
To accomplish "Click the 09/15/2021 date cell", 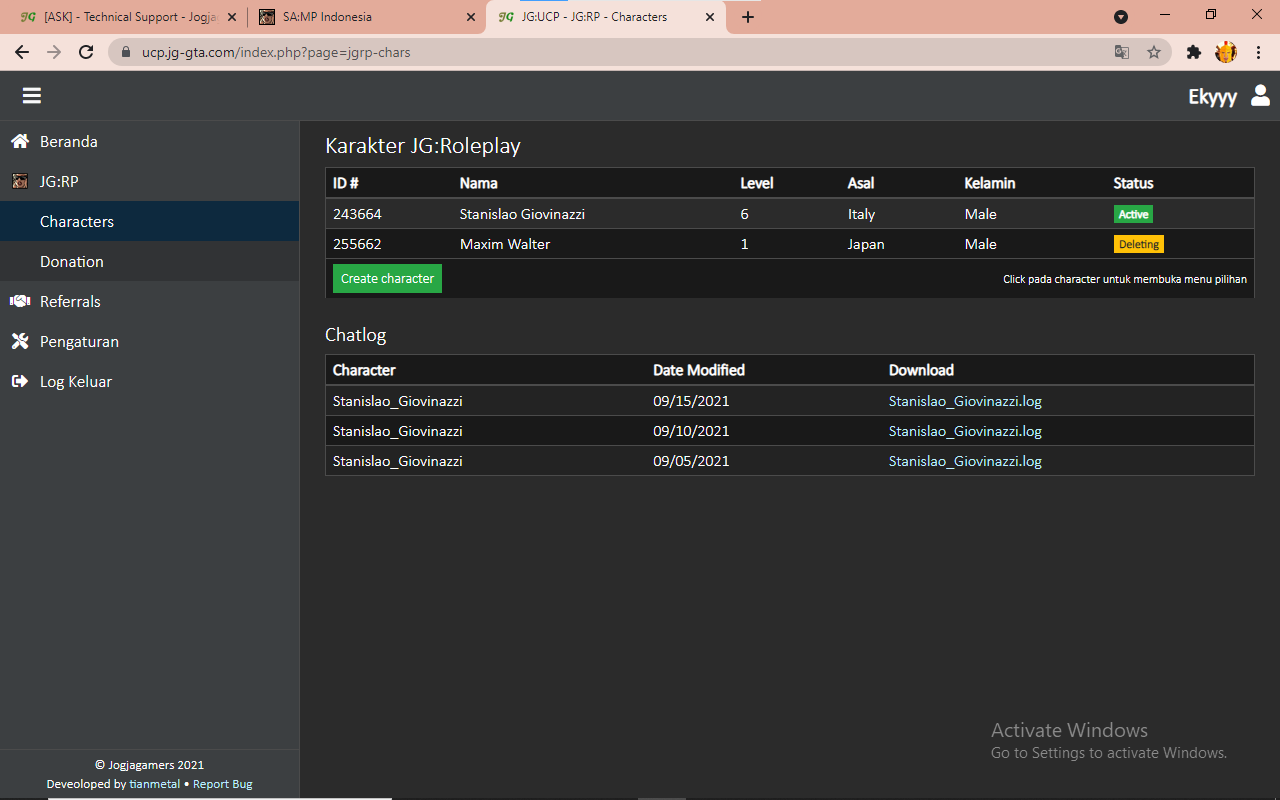I will tap(691, 401).
